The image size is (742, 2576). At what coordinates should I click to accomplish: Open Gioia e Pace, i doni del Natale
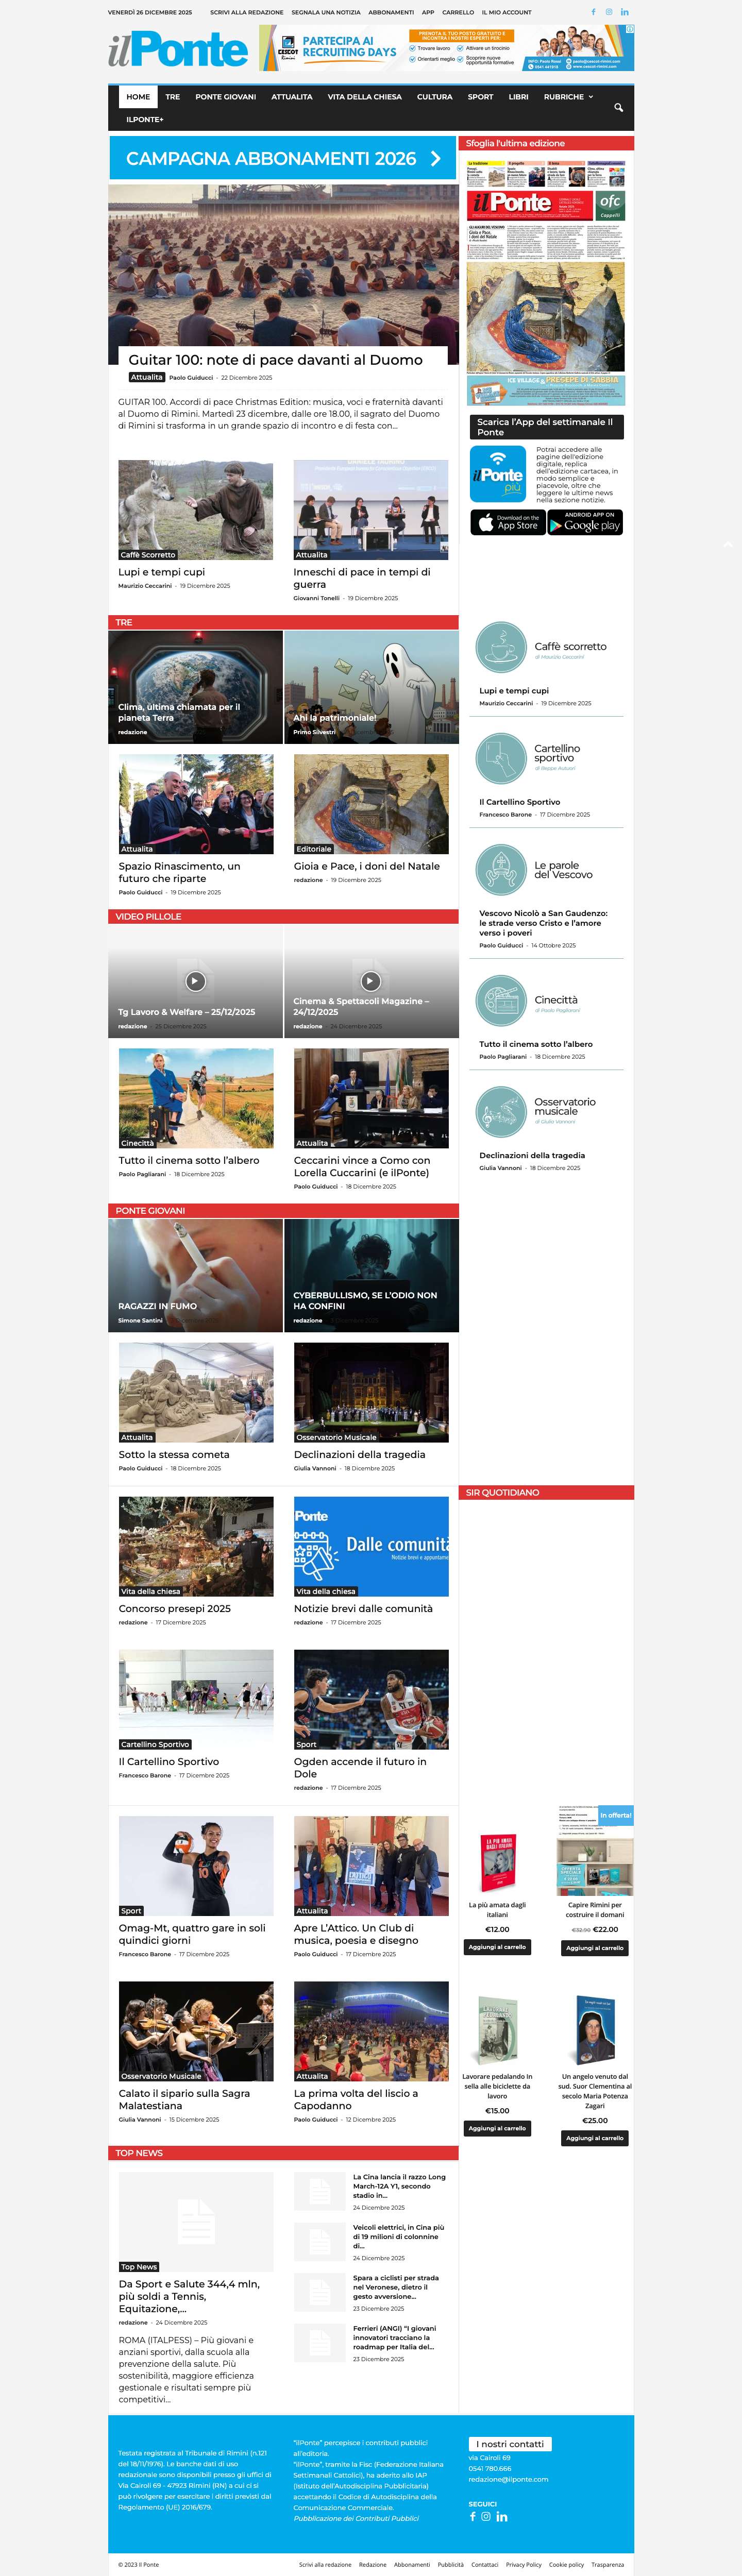[366, 866]
